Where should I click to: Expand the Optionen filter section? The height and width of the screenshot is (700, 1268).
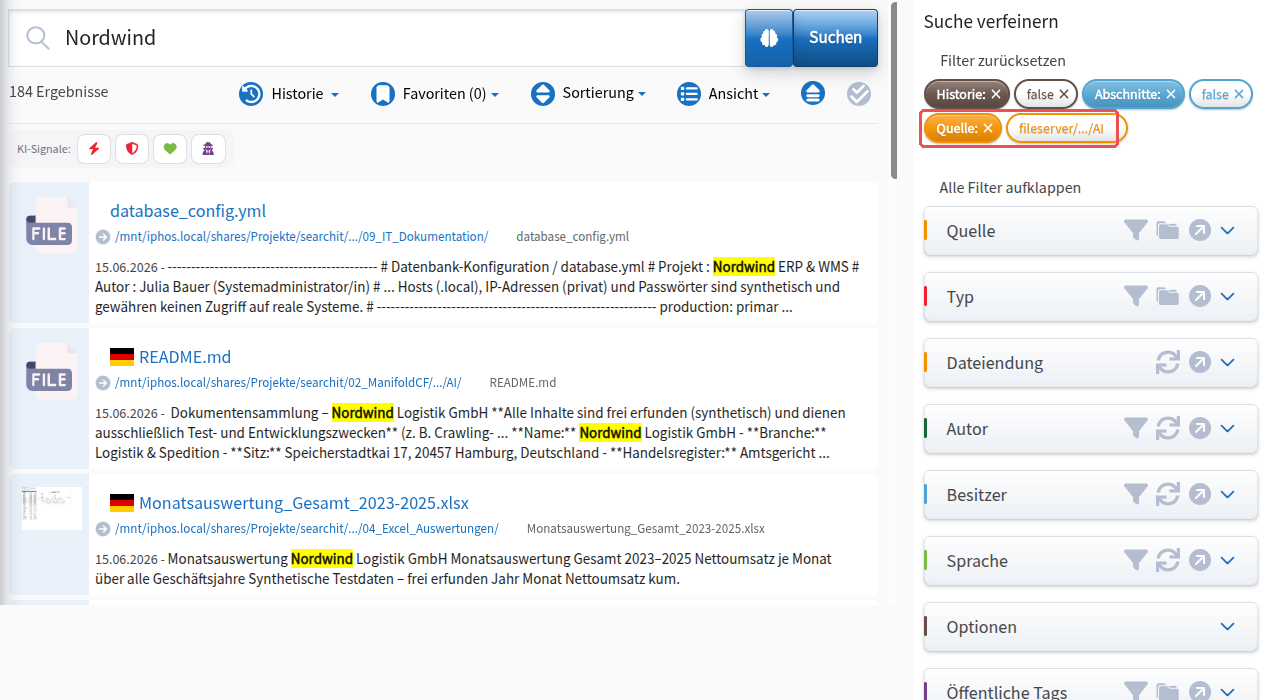pyautogui.click(x=1090, y=627)
